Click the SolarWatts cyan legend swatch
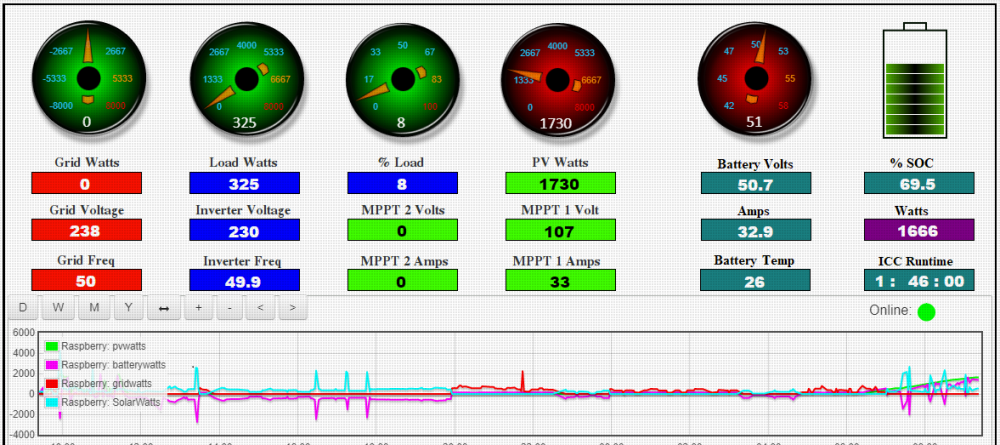Viewport: 1000px width, 445px height. click(53, 402)
